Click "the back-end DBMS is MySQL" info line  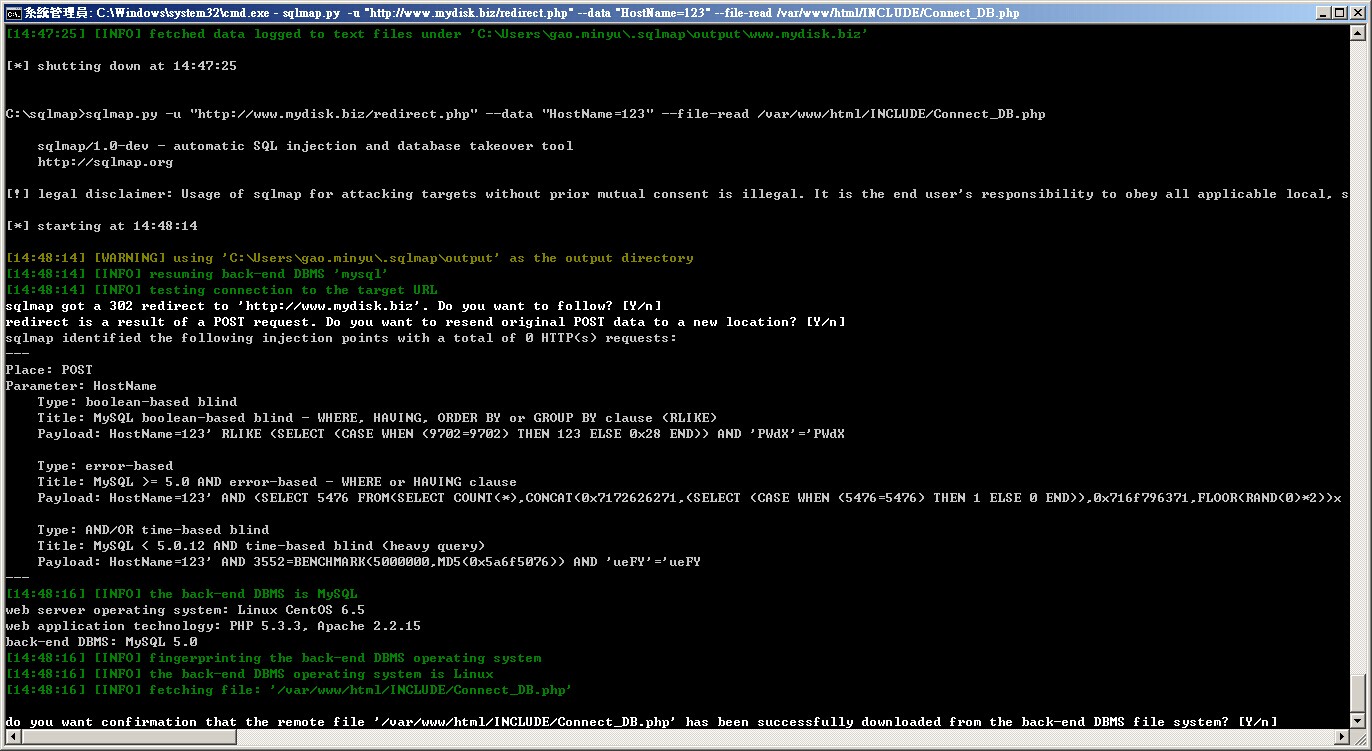click(181, 594)
